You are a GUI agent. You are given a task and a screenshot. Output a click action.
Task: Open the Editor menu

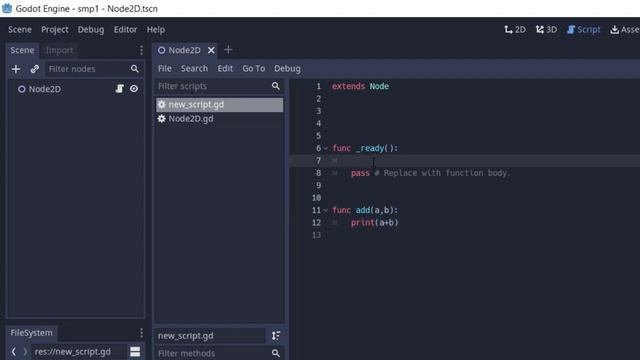[125, 29]
